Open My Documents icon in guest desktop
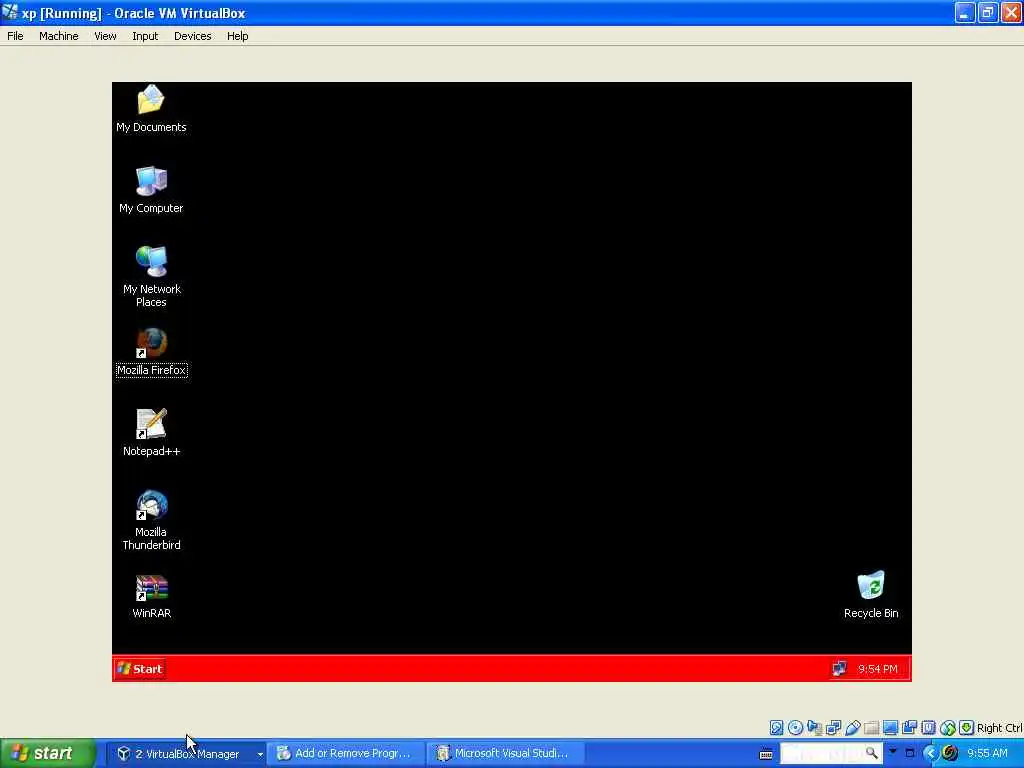 click(151, 108)
